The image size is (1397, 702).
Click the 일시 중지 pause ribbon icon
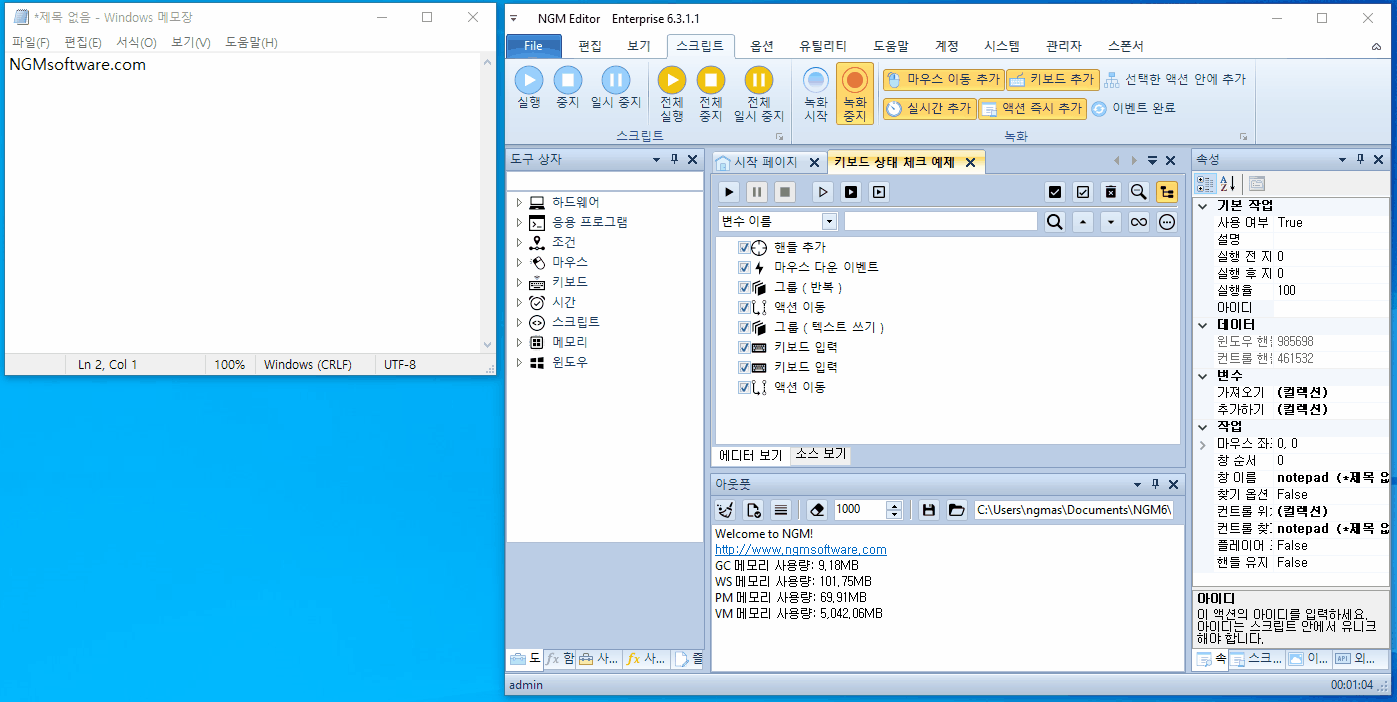coord(615,80)
